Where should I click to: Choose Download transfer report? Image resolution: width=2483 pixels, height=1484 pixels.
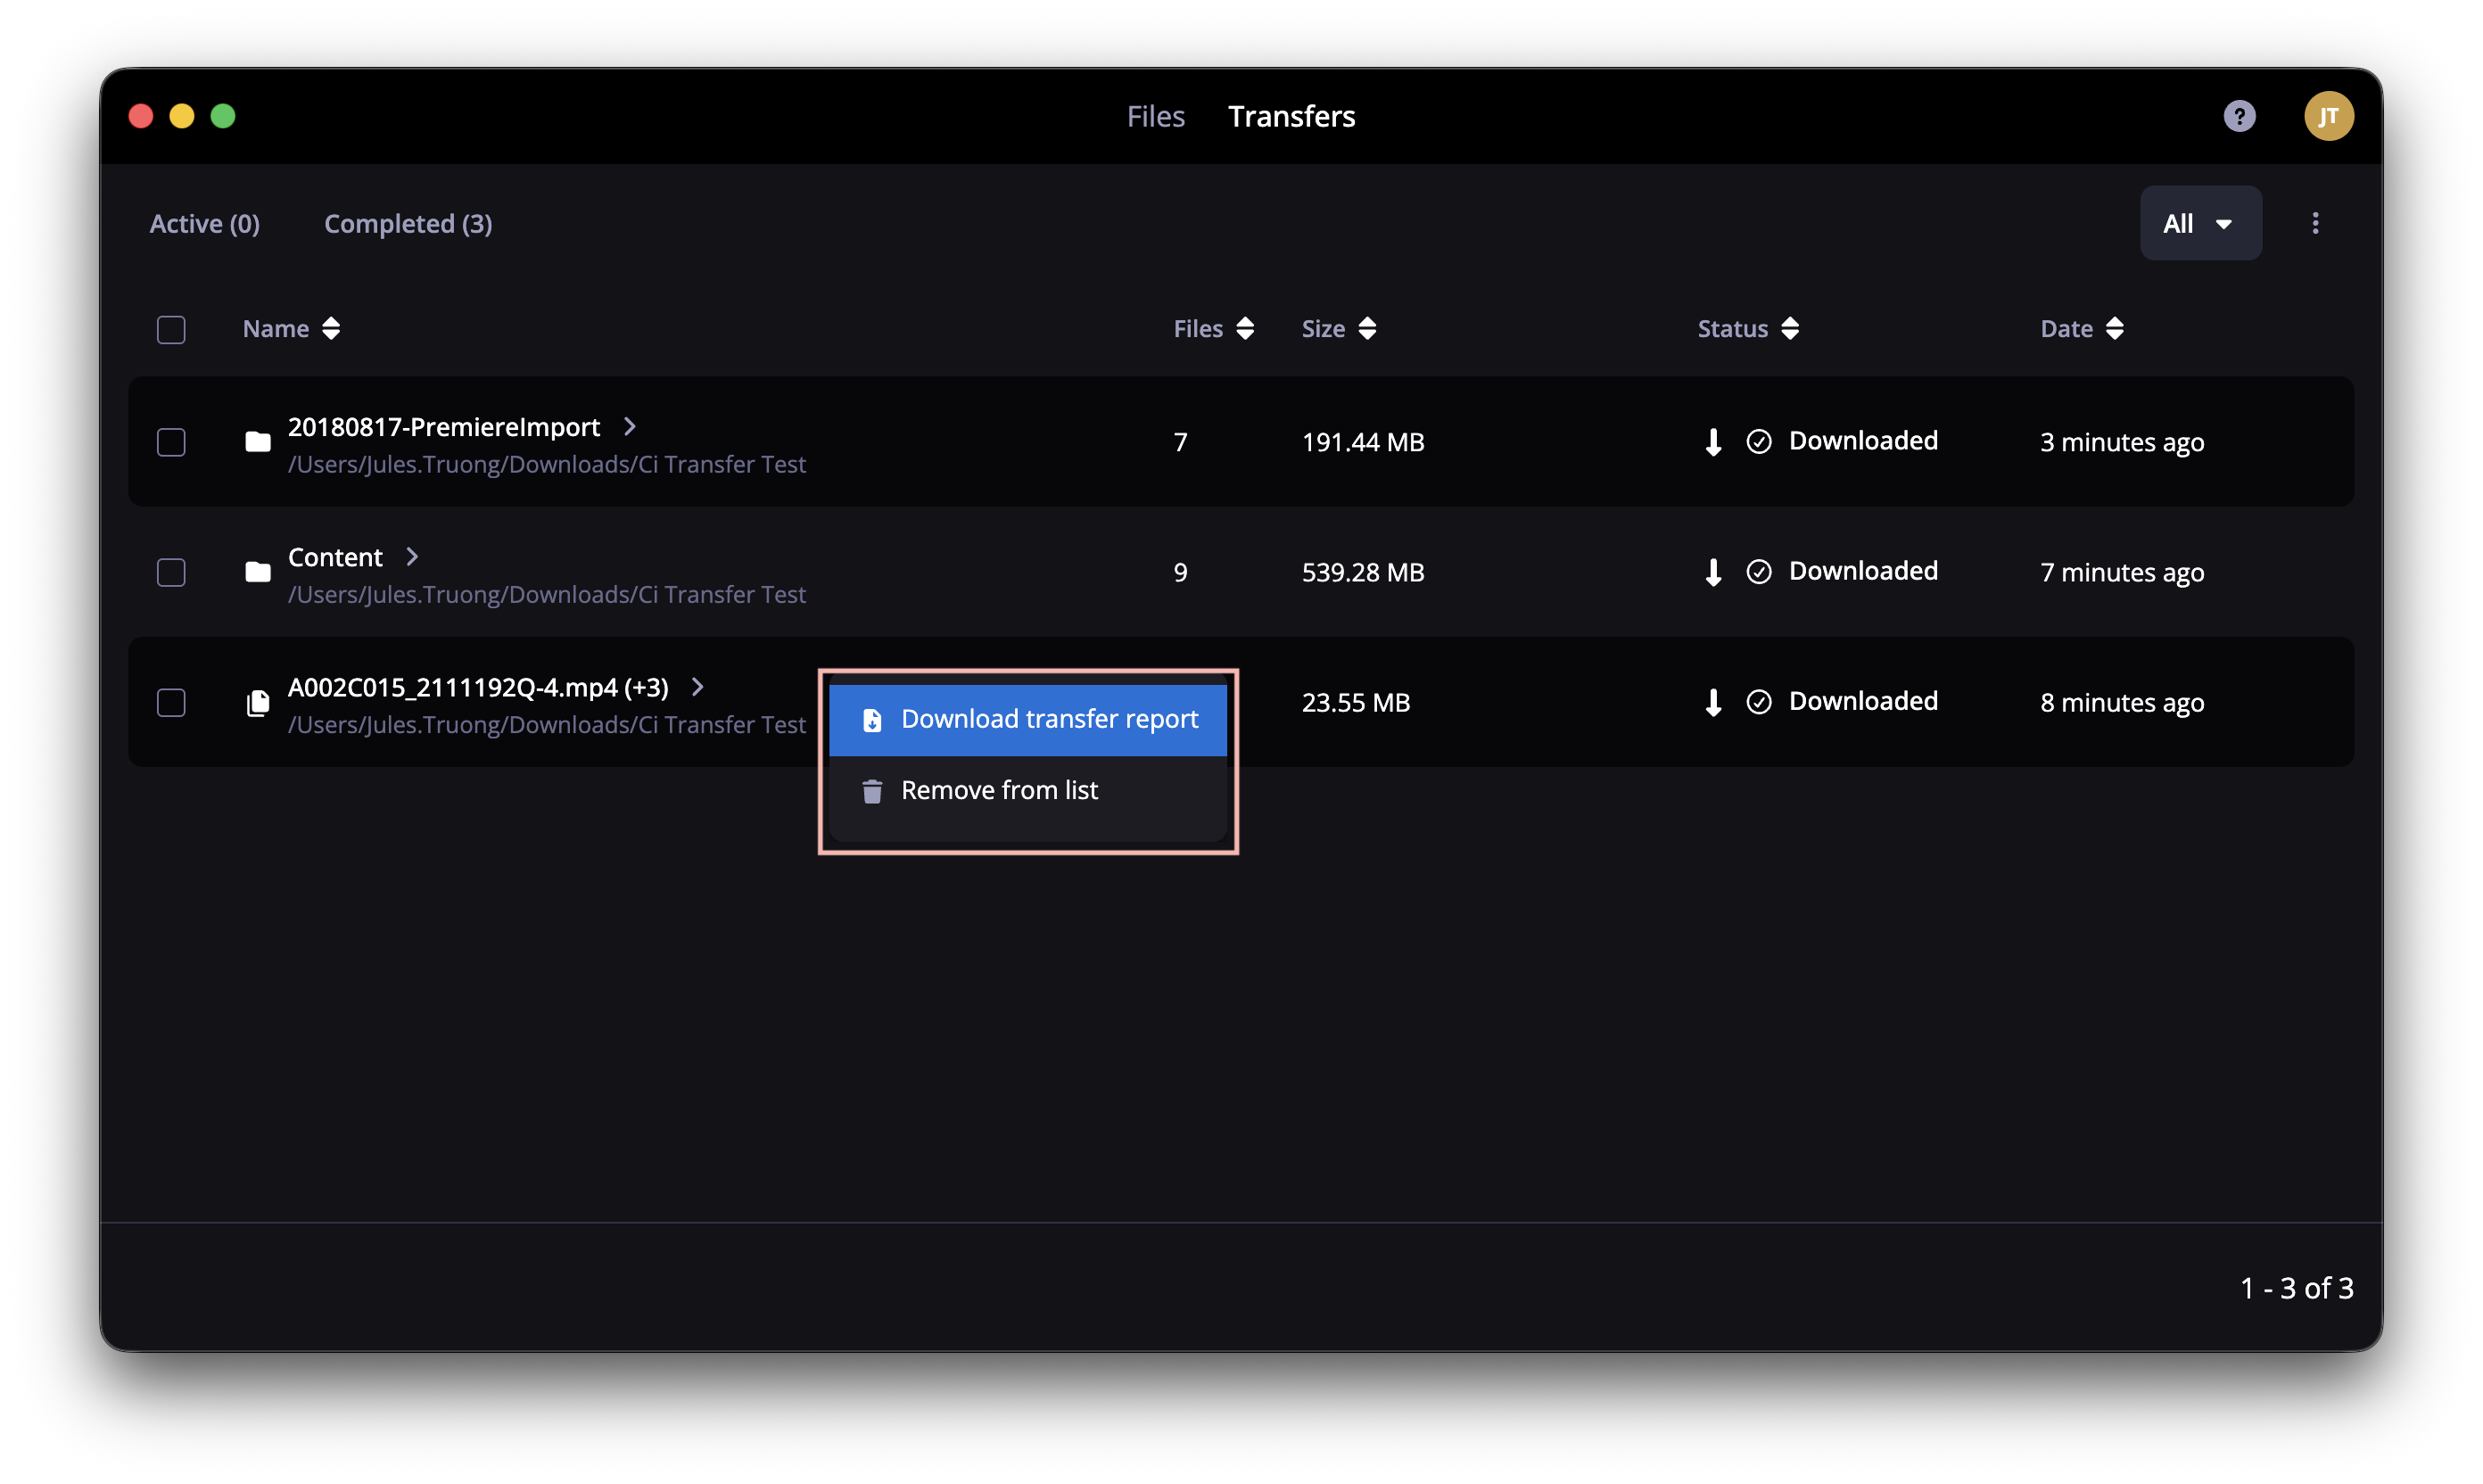pos(1027,719)
